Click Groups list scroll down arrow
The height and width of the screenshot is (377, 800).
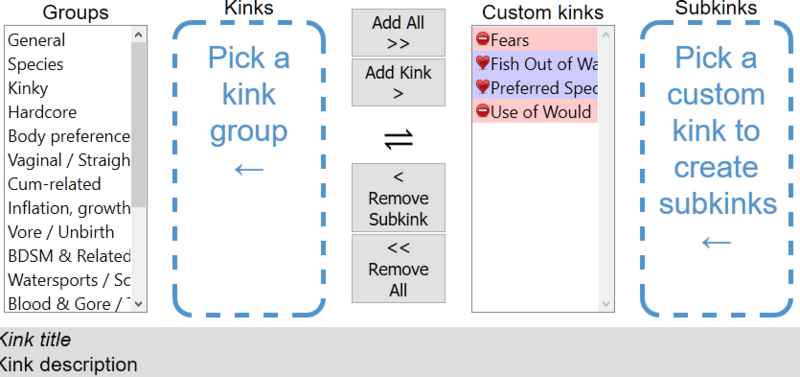(x=139, y=304)
